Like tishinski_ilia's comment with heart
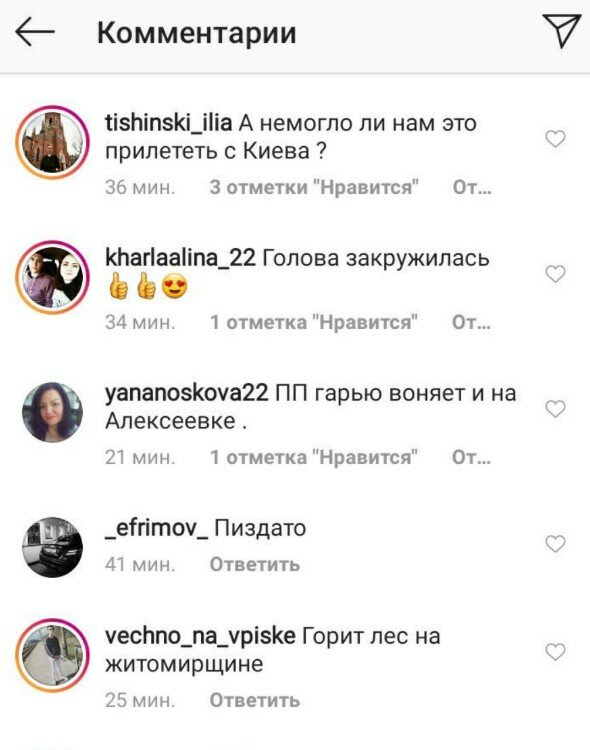The image size is (590, 750). click(555, 139)
